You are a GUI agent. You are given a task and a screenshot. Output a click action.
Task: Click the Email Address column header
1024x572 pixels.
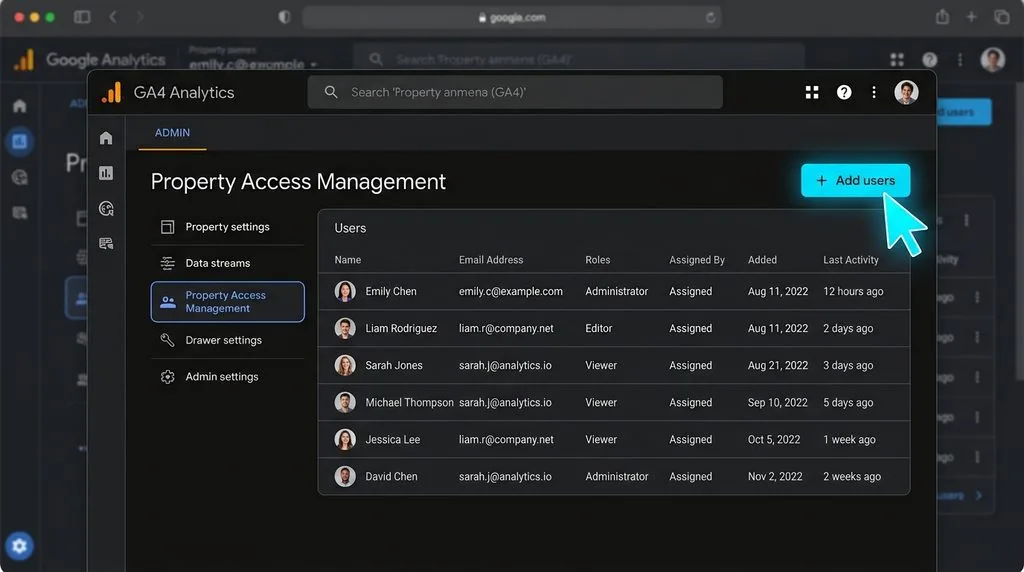click(x=490, y=260)
